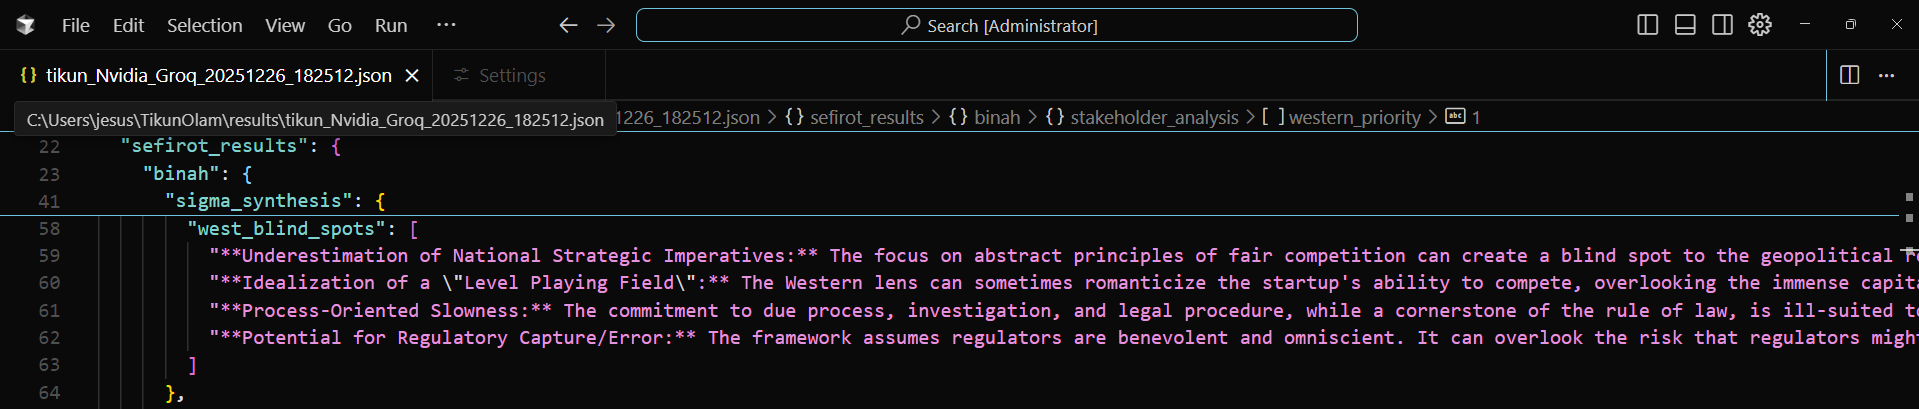Go forward with the right arrow

click(x=606, y=25)
